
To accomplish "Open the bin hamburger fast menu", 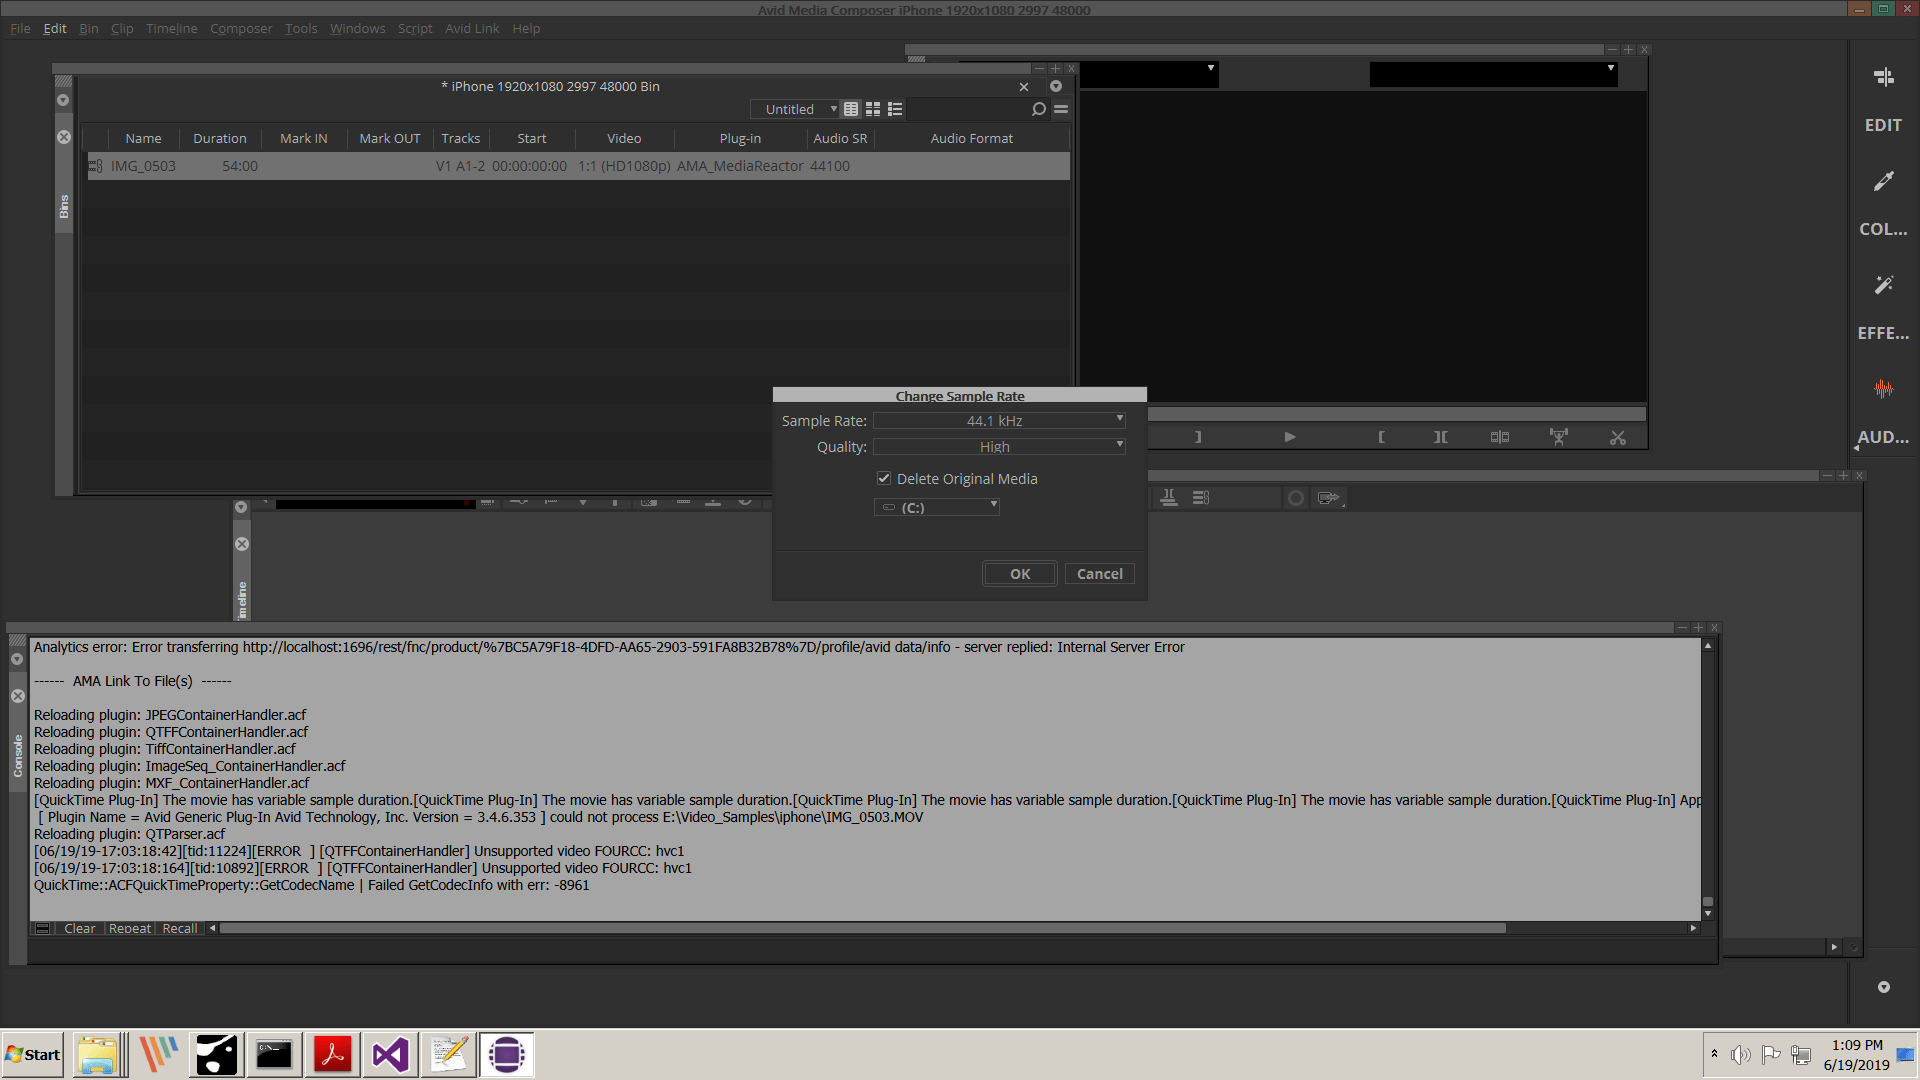I will pyautogui.click(x=1061, y=109).
